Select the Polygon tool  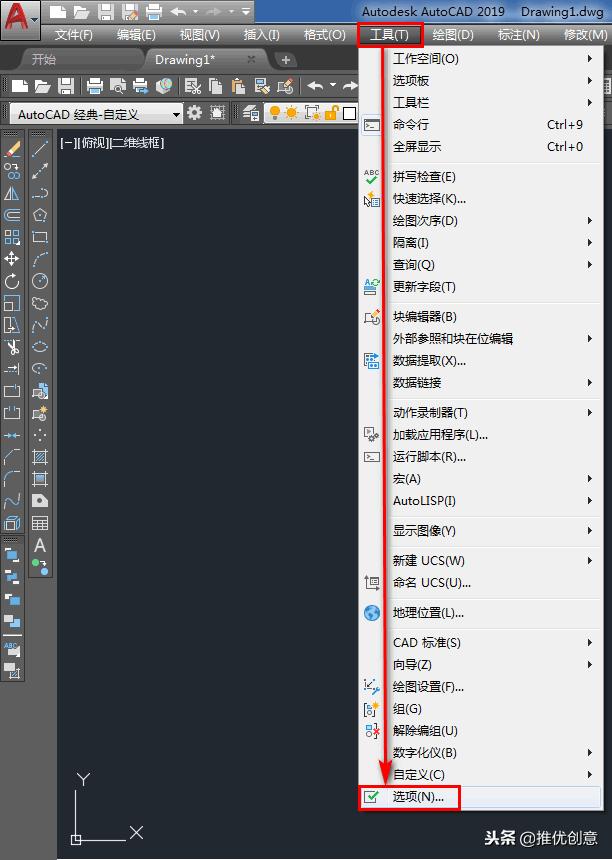click(x=40, y=215)
